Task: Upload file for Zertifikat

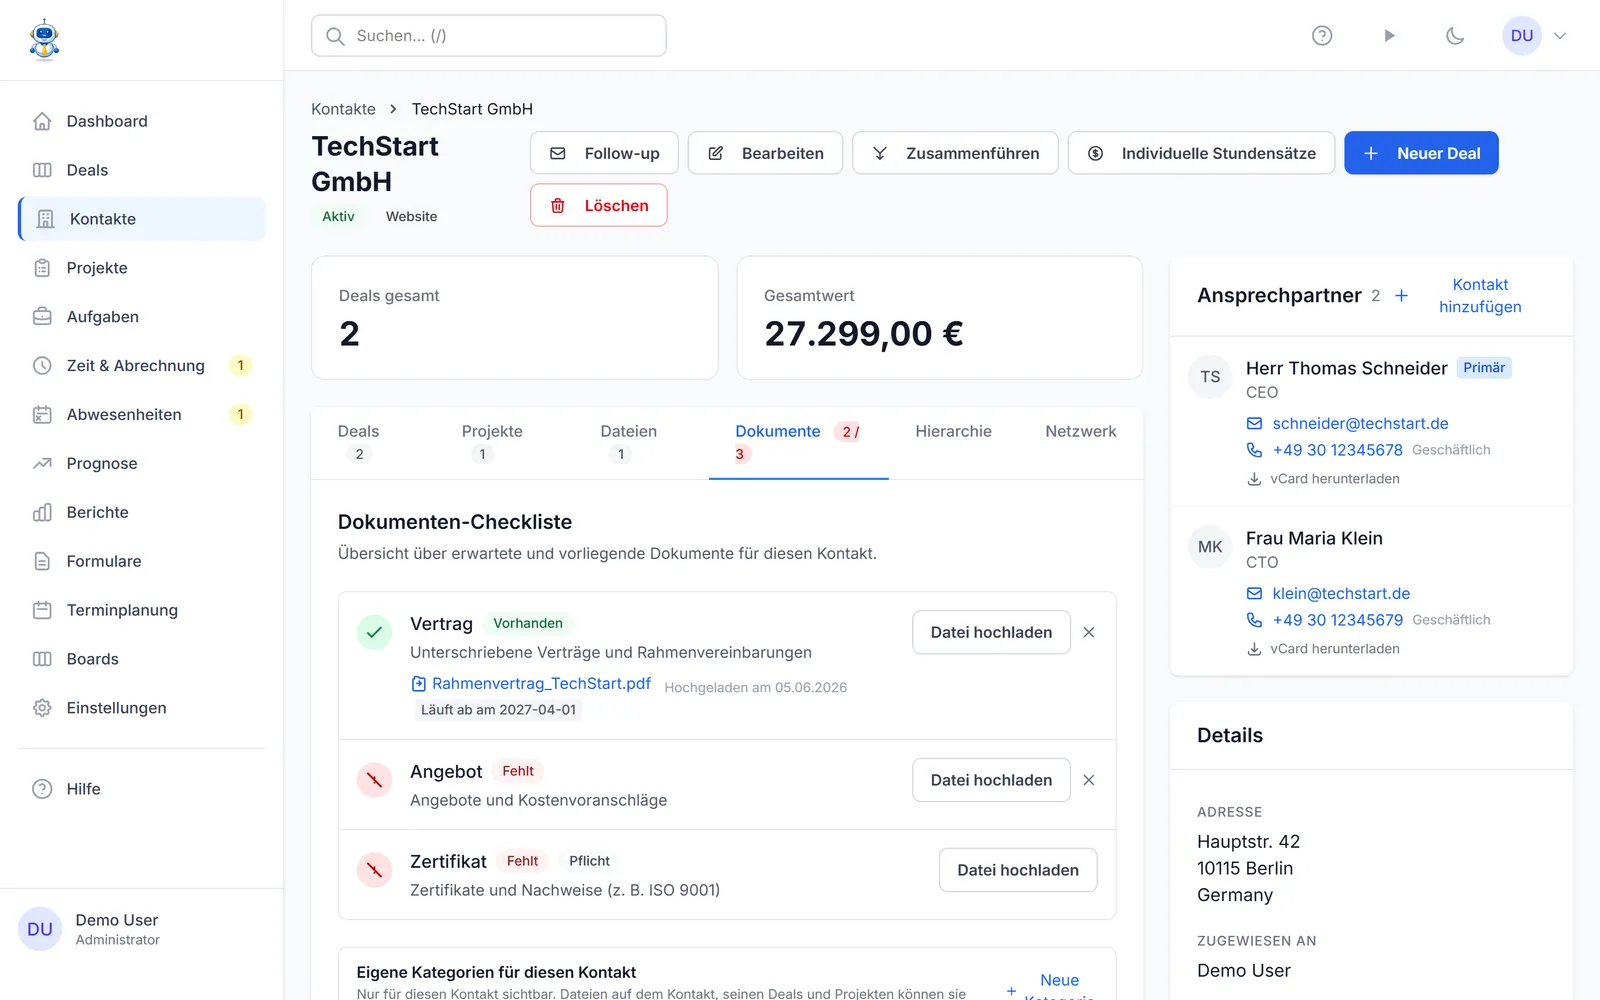Action: point(1018,870)
